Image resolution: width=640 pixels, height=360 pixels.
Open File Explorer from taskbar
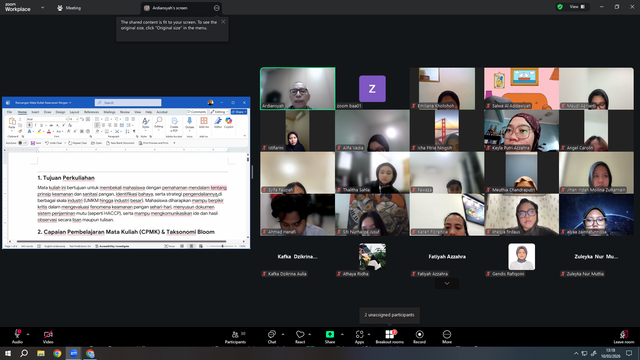(41, 353)
